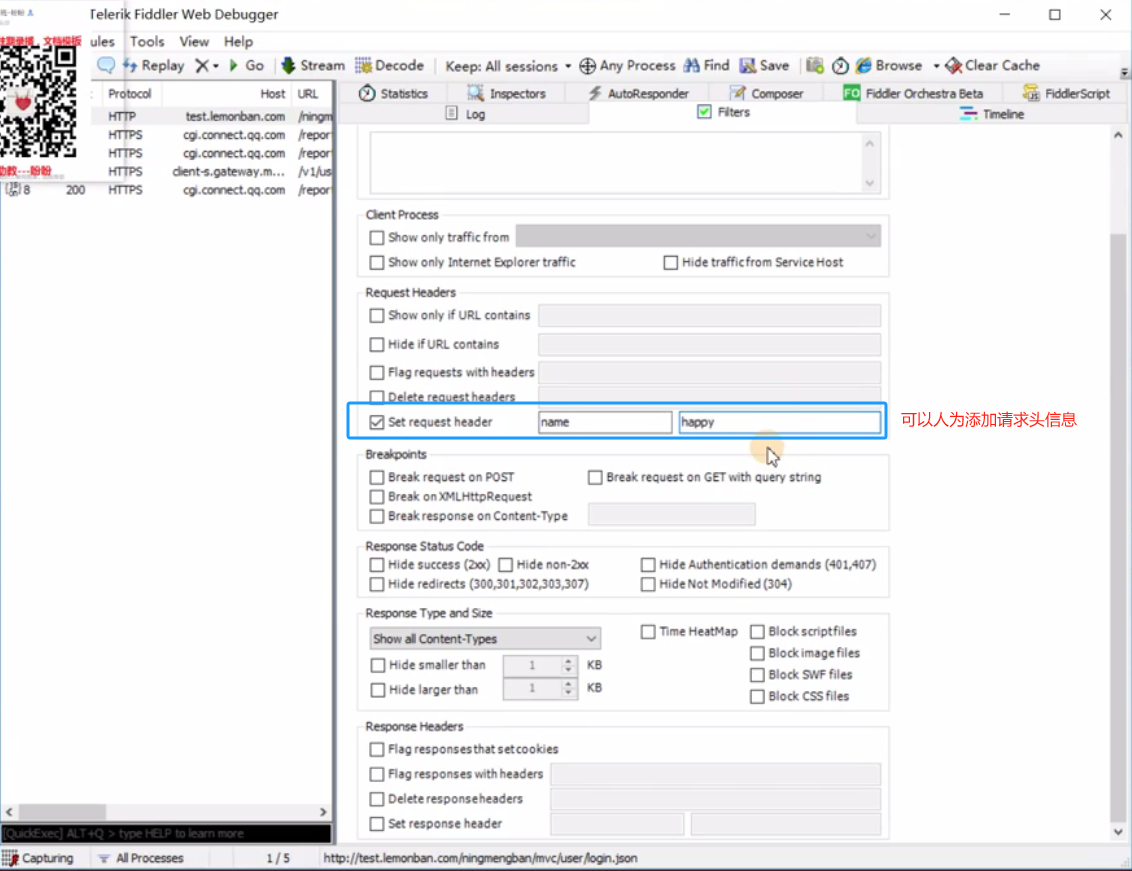The height and width of the screenshot is (871, 1132).
Task: Click the Stream mode icon
Action: [x=288, y=66]
